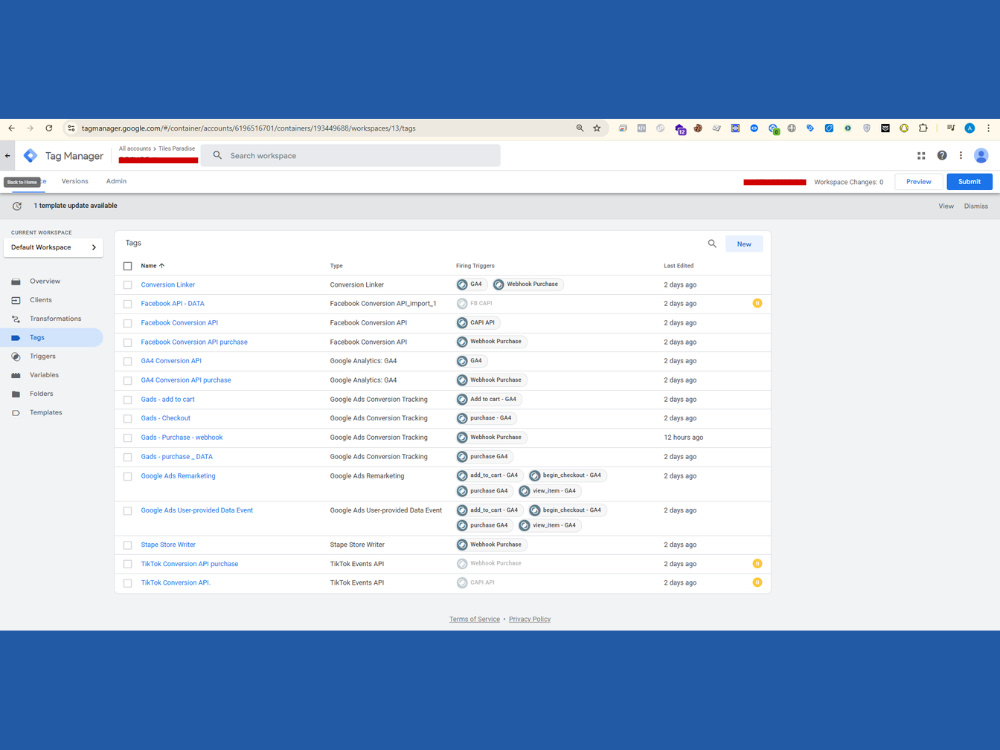The width and height of the screenshot is (1000, 750).
Task: Click the browser back arrow
Action: [11, 128]
